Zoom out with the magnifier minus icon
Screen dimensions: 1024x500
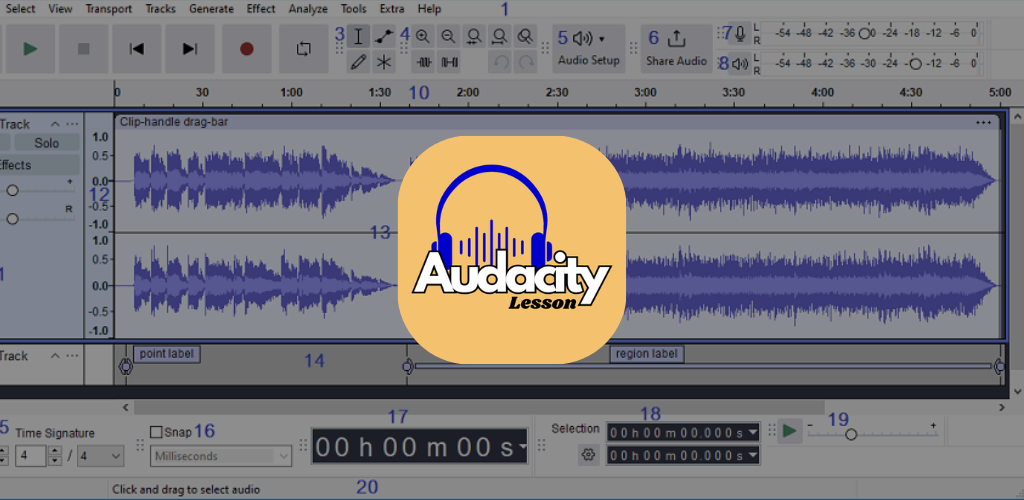tap(449, 37)
